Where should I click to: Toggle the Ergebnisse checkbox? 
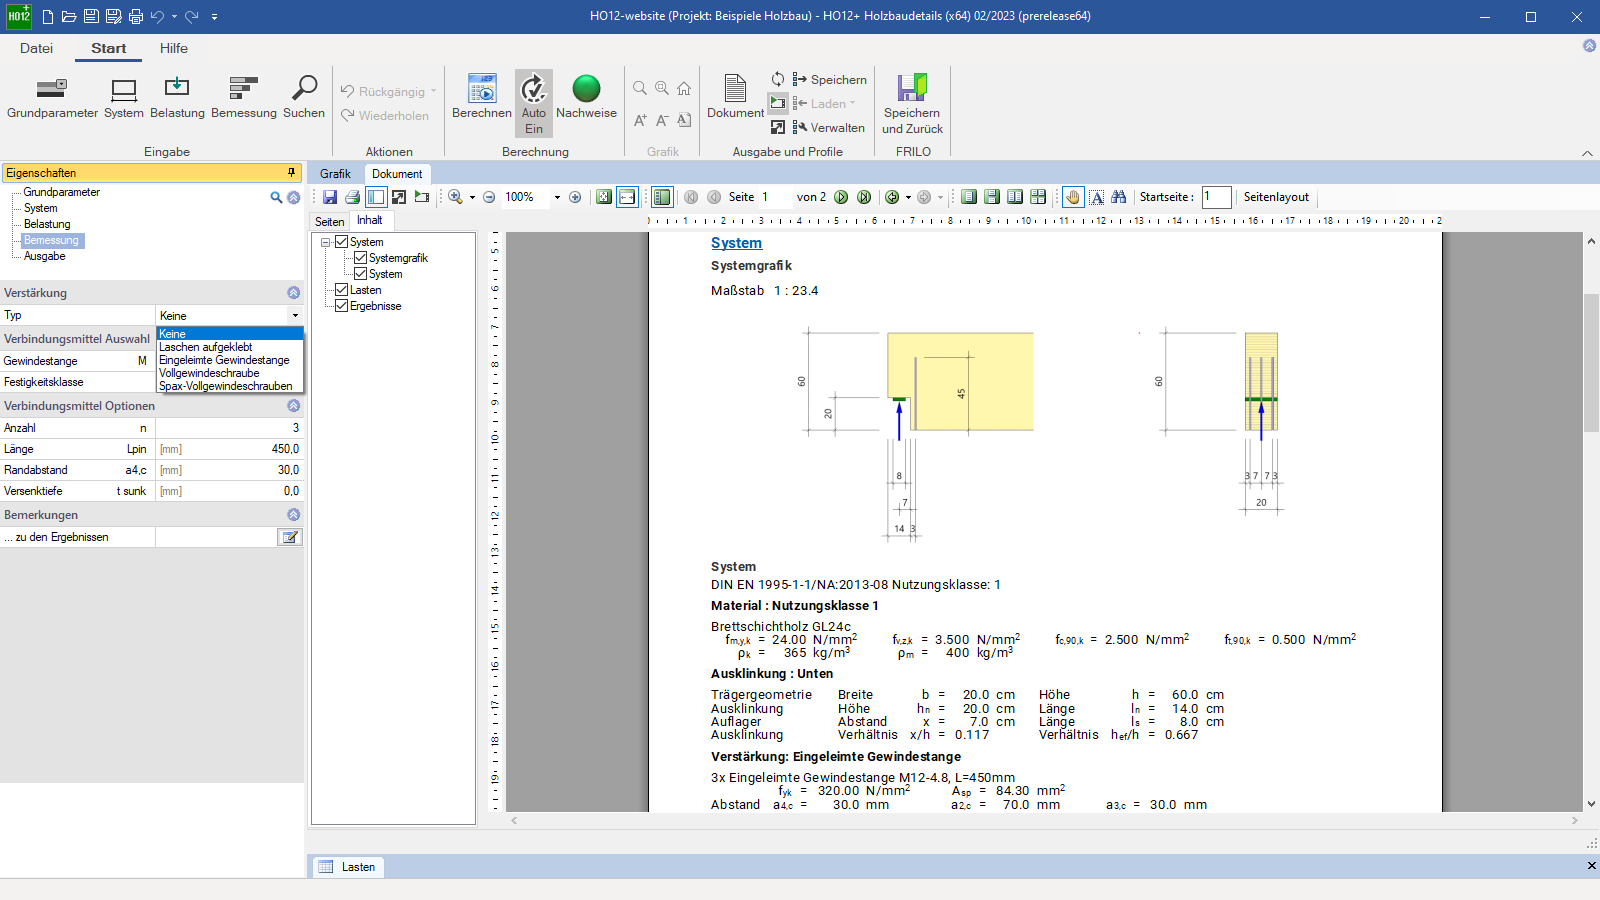(x=342, y=306)
